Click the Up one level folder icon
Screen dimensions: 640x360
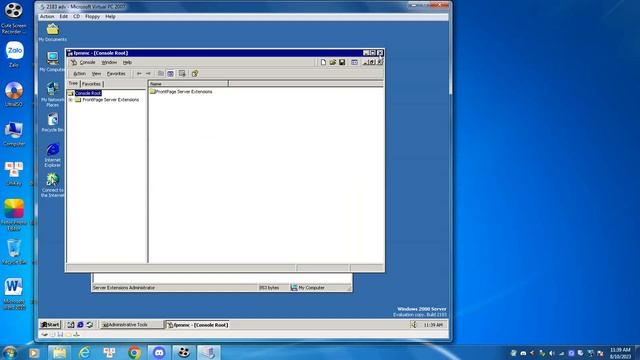[161, 73]
